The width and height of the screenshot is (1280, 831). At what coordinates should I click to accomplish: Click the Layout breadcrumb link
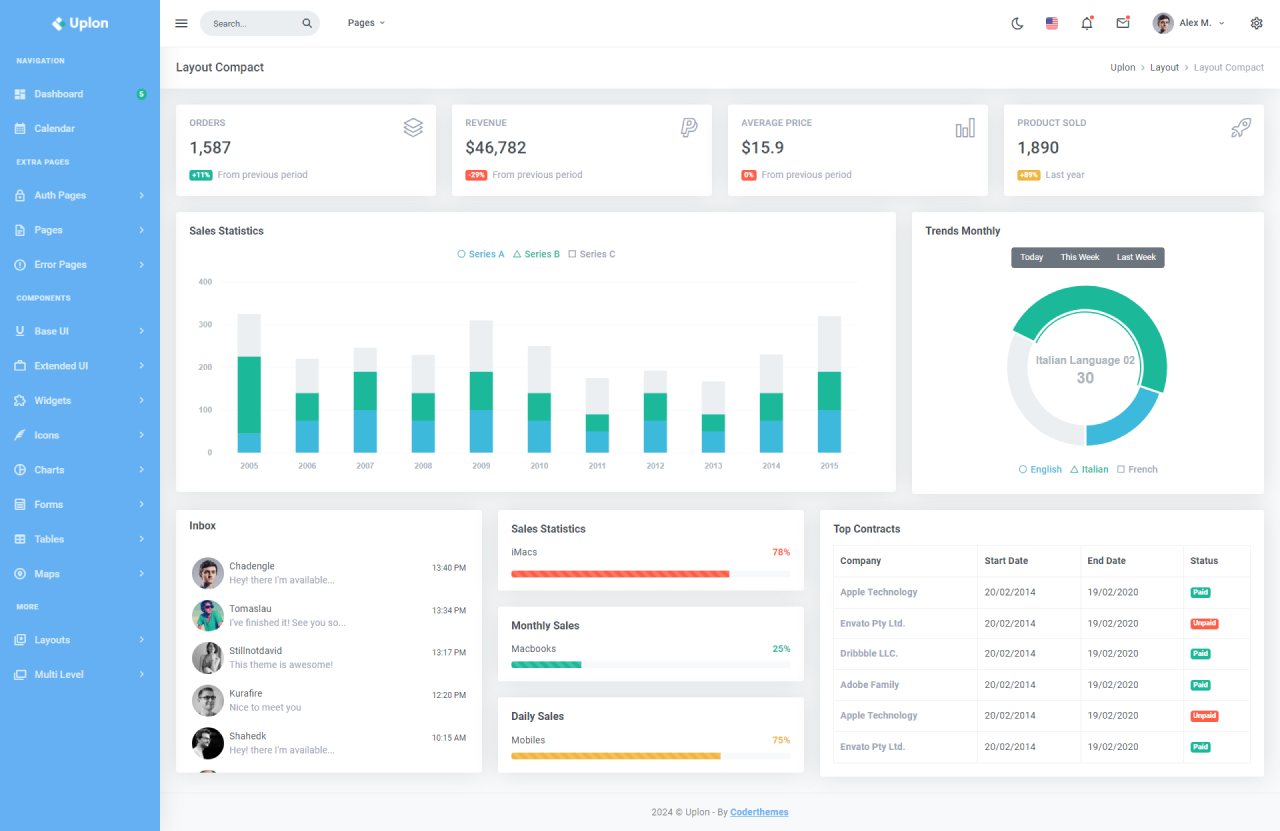(x=1164, y=67)
